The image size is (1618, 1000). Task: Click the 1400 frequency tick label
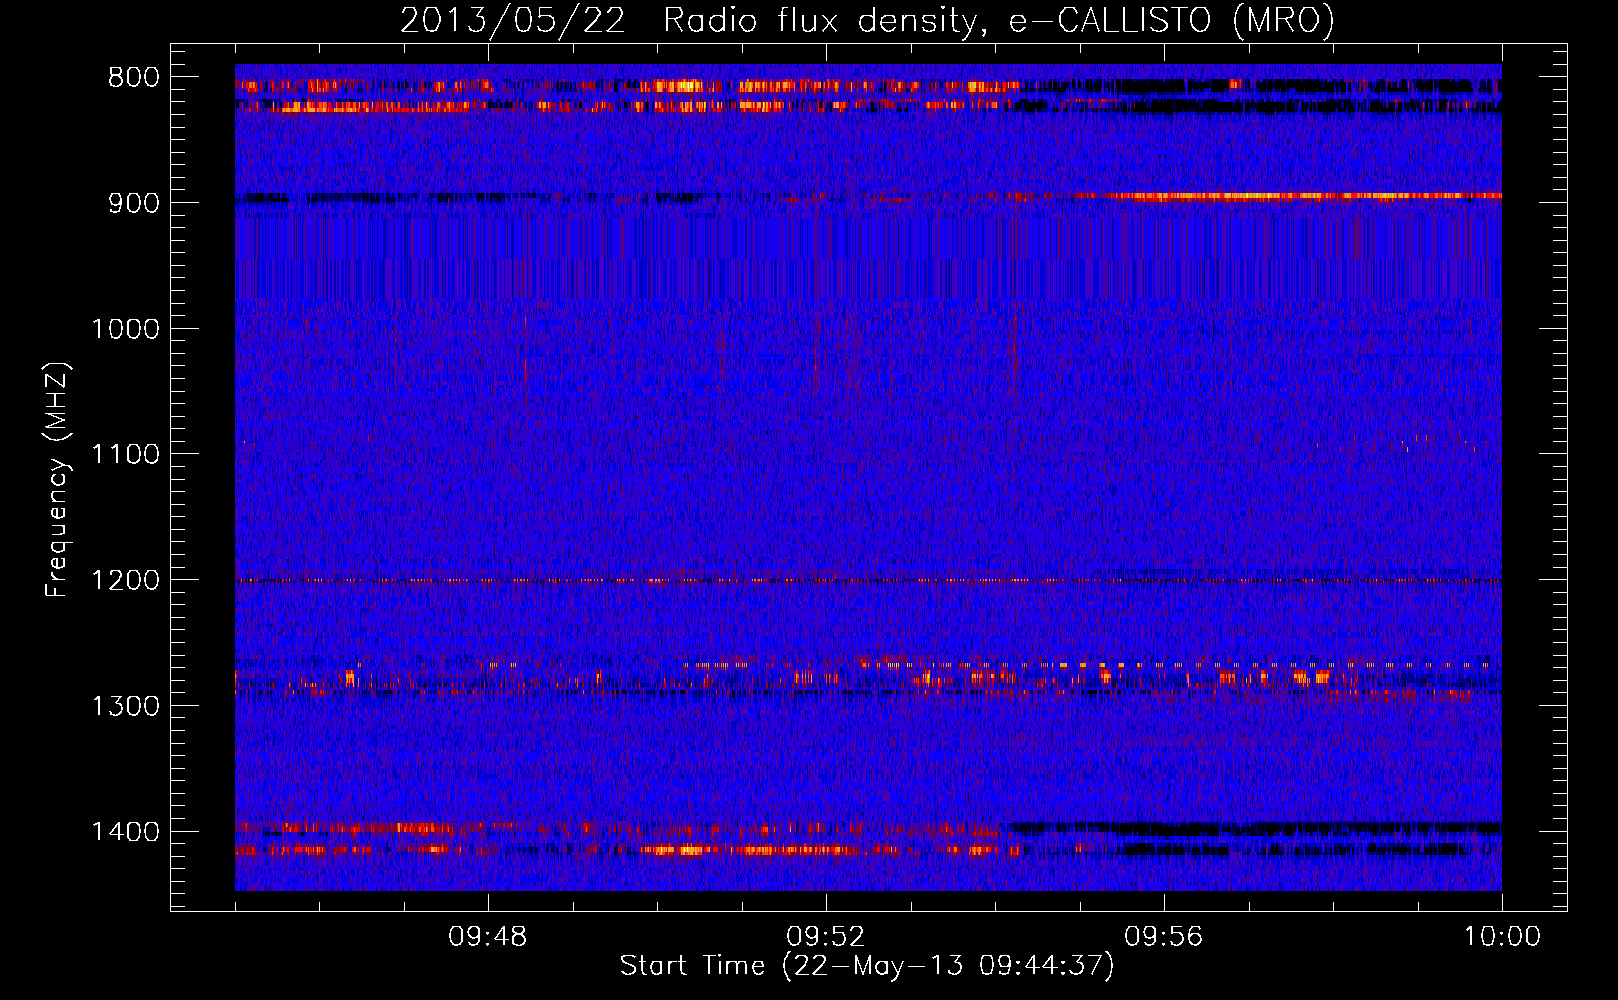125,832
